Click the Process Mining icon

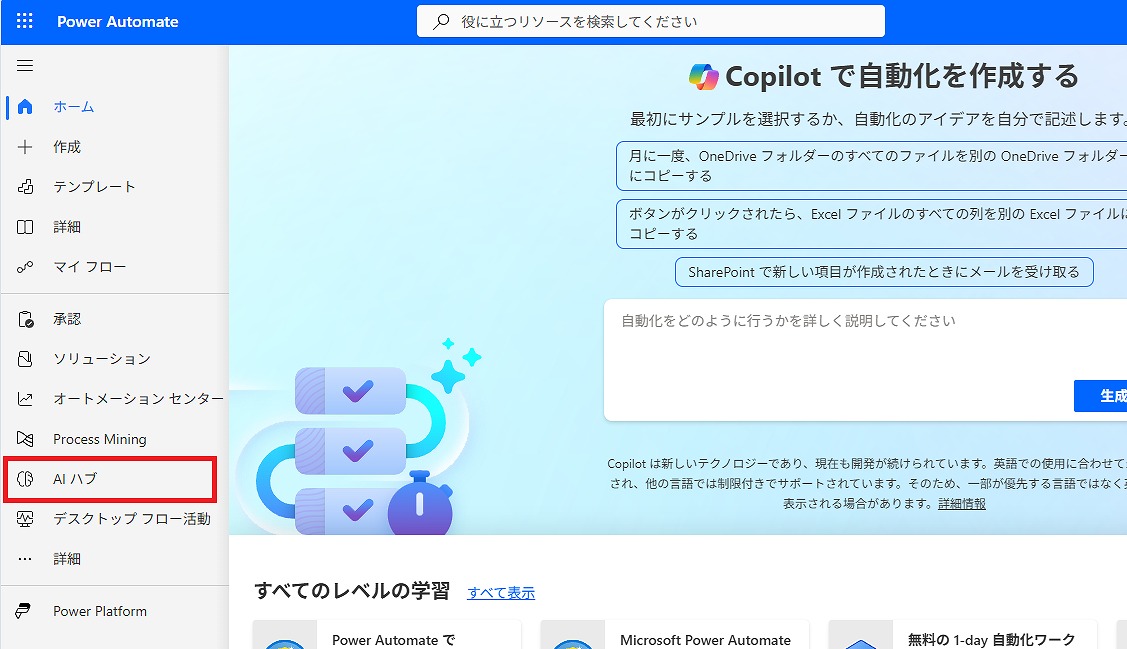point(26,439)
